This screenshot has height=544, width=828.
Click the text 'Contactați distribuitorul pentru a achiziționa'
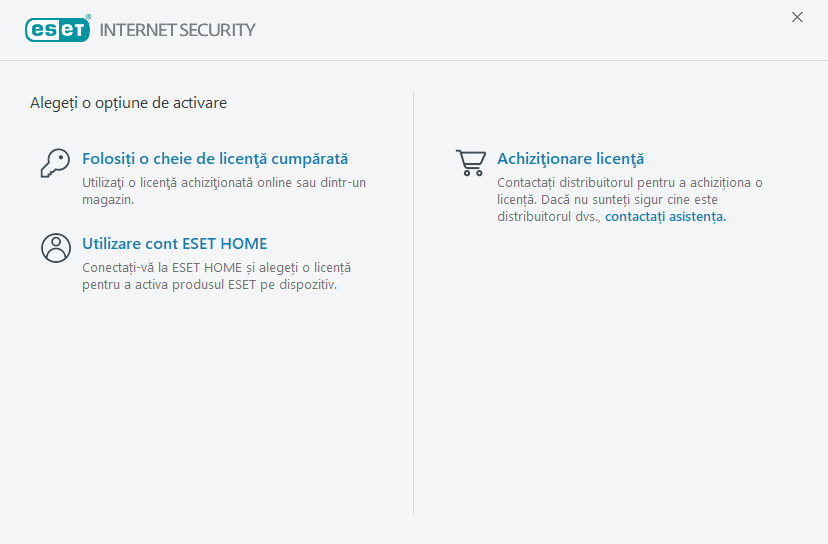click(630, 183)
